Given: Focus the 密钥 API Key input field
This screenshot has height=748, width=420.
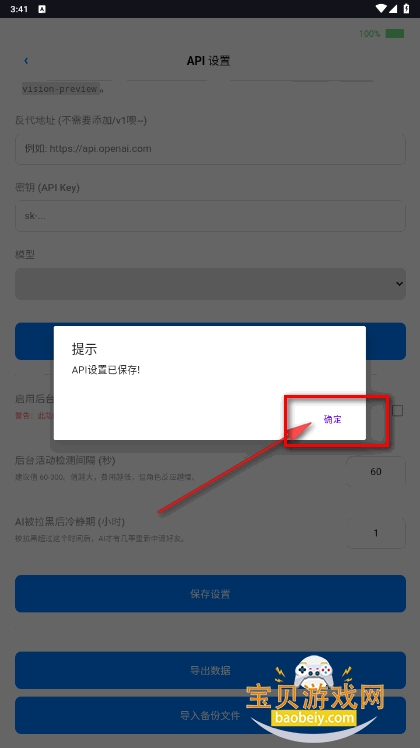Looking at the screenshot, I should tap(210, 216).
